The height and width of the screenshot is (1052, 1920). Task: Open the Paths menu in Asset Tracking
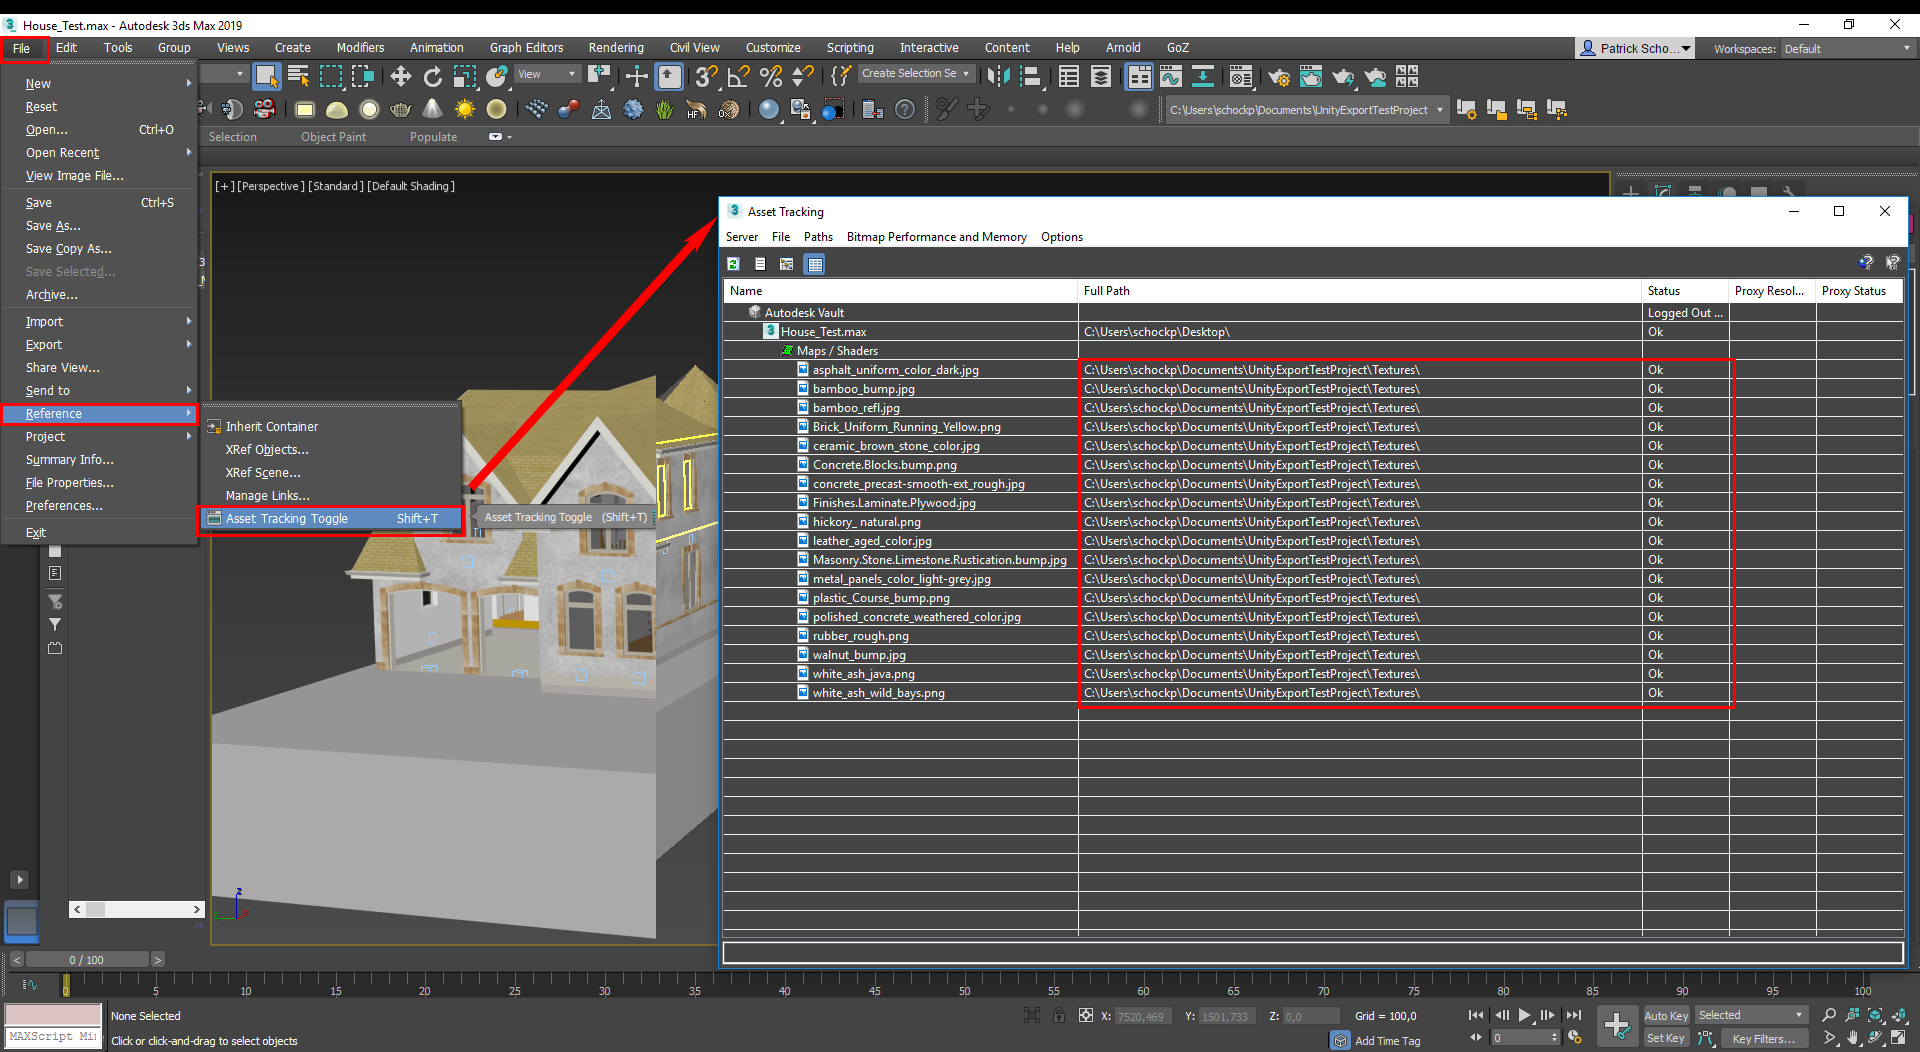(818, 237)
